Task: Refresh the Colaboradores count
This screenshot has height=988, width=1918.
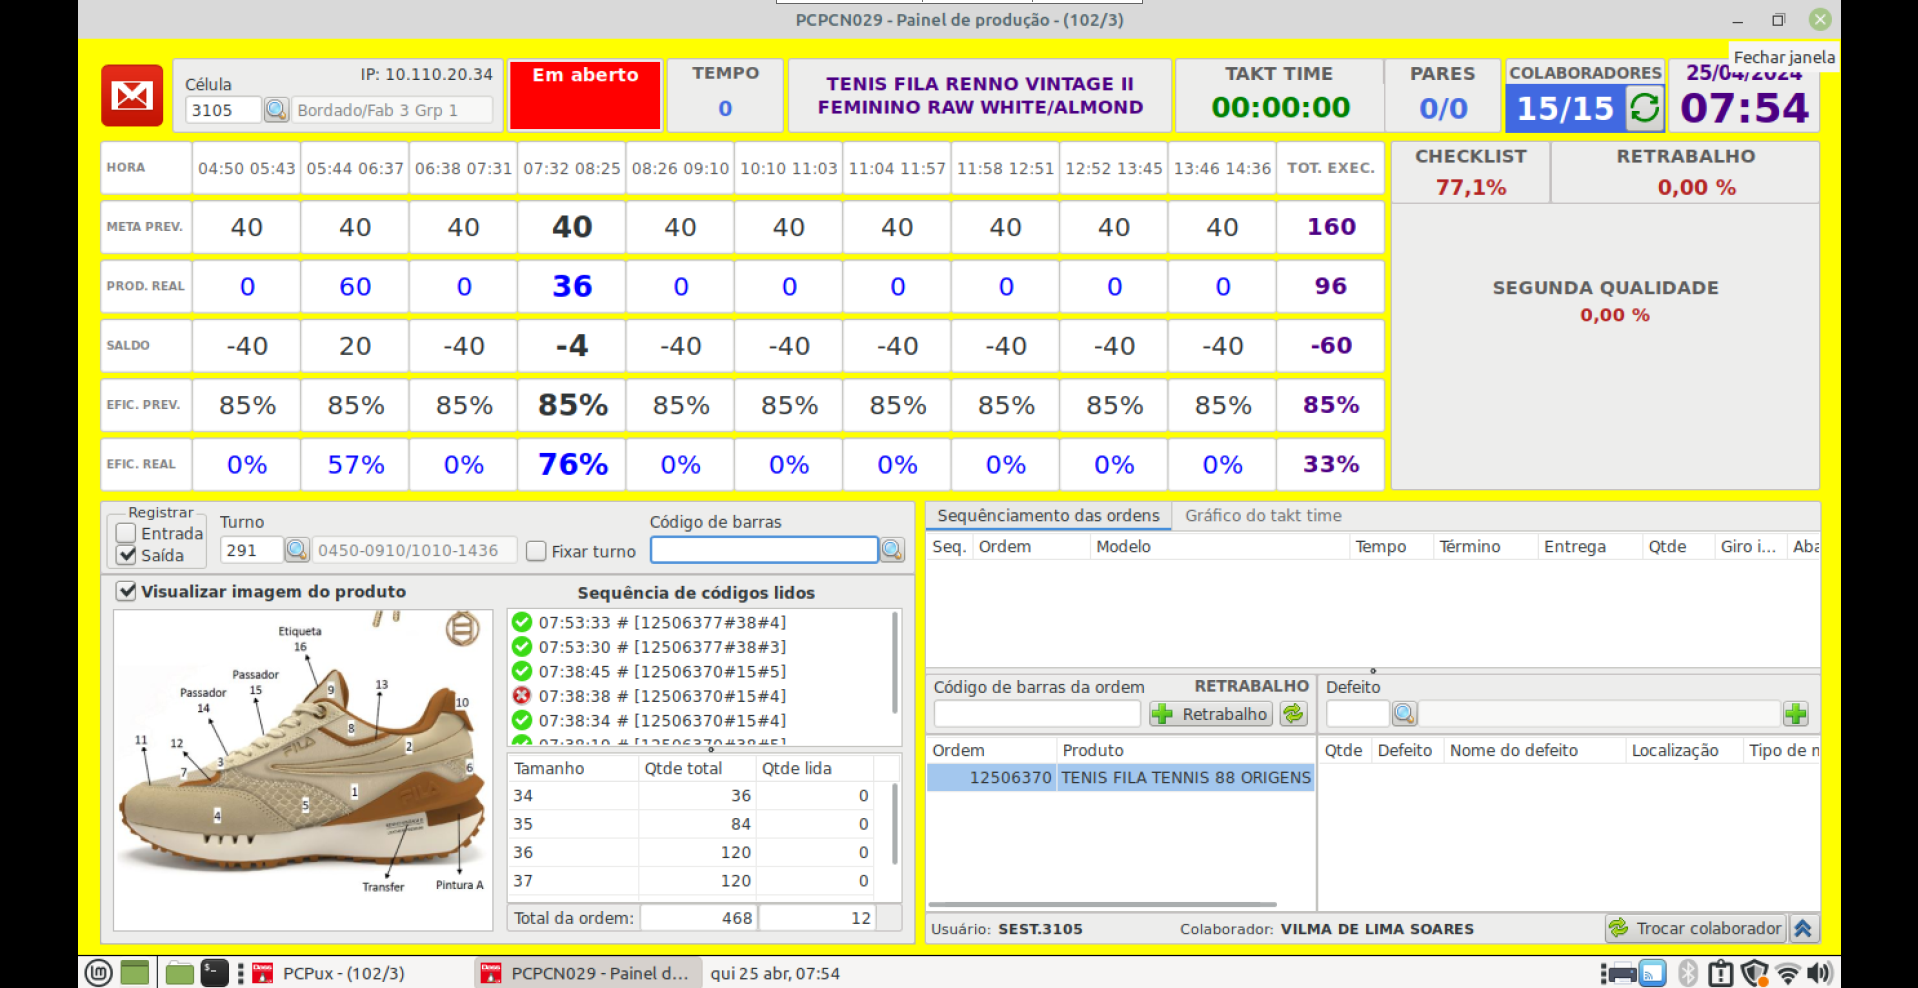Action: click(1644, 108)
